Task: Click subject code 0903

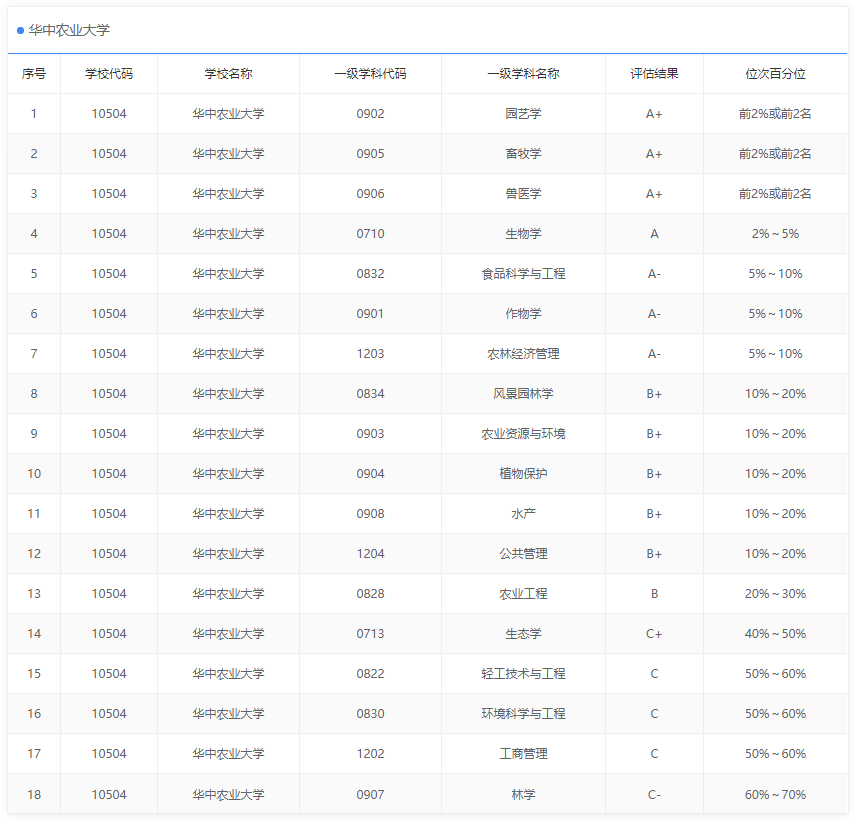Action: pyautogui.click(x=370, y=433)
